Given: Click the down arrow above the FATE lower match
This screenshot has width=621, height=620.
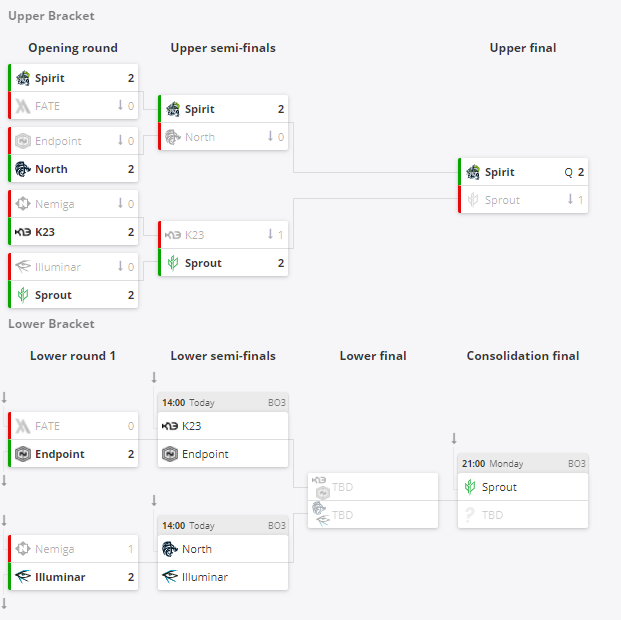Looking at the screenshot, I should click(4, 398).
